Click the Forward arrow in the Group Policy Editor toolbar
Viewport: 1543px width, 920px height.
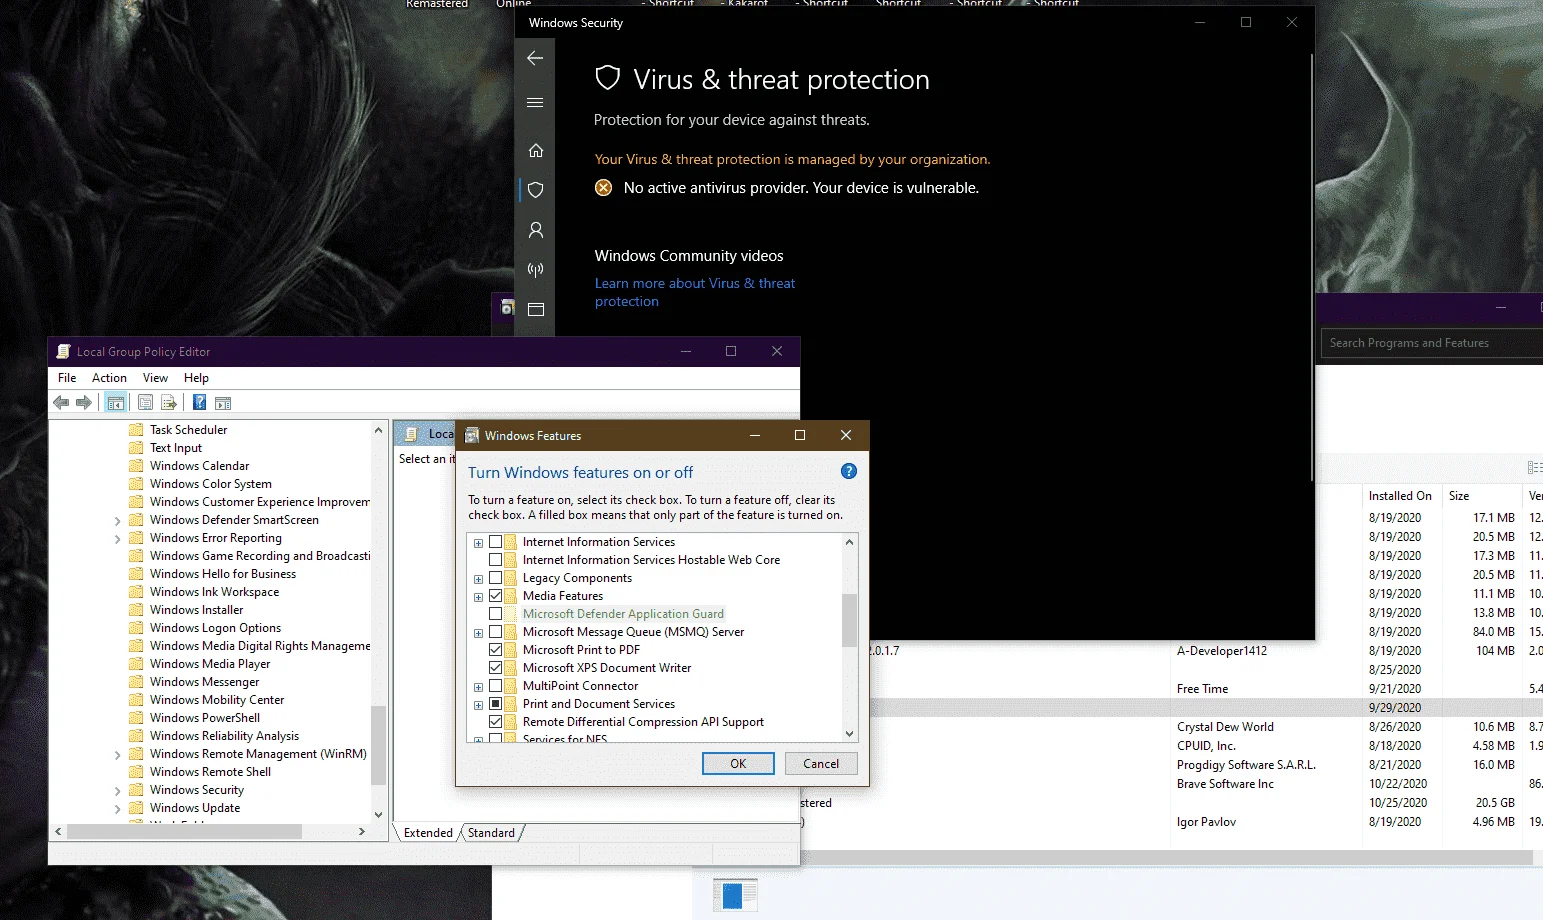(84, 403)
